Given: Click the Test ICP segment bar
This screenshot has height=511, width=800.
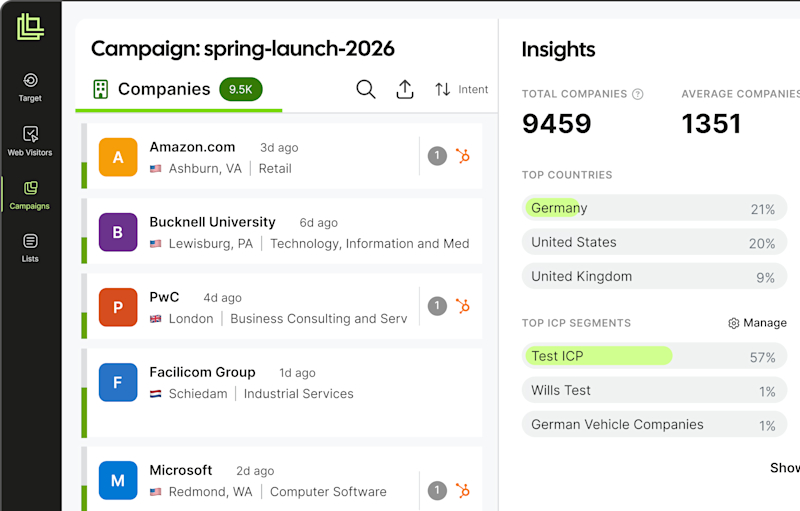Looking at the screenshot, I should click(x=654, y=356).
